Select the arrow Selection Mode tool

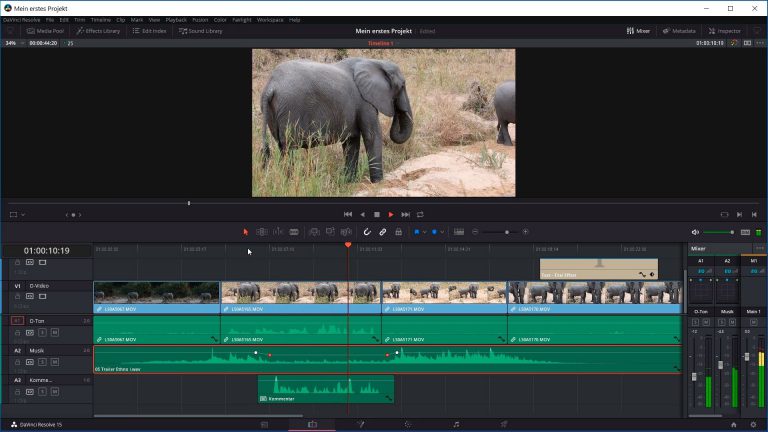pos(245,232)
